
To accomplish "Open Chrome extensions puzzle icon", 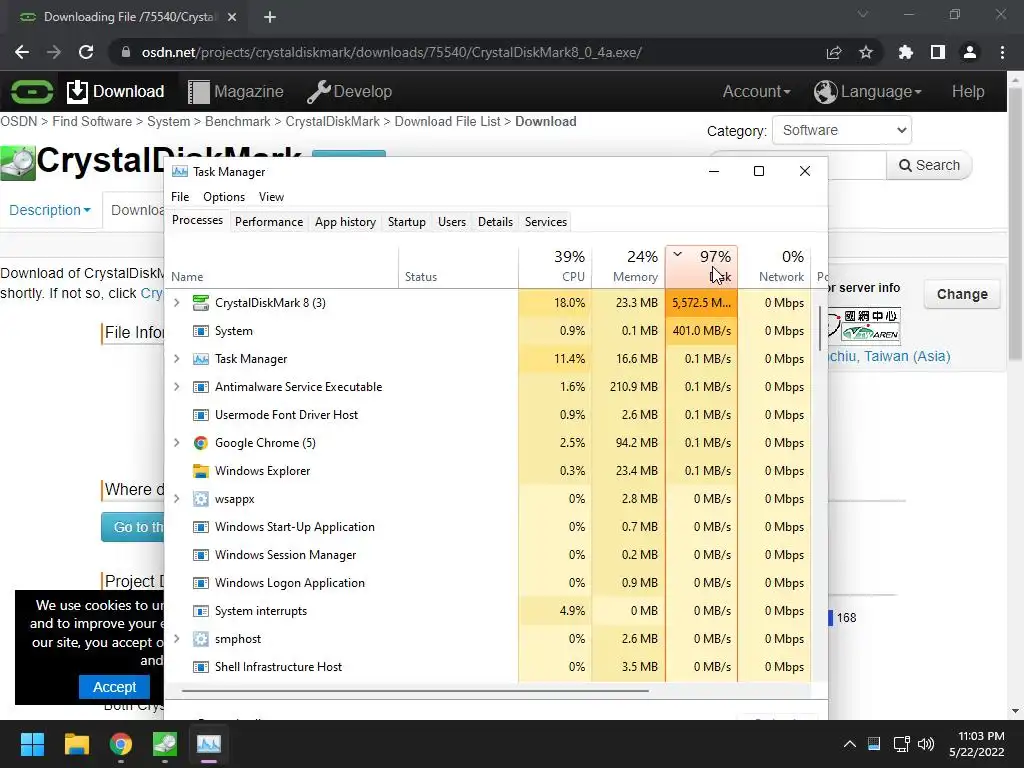I will (x=906, y=52).
